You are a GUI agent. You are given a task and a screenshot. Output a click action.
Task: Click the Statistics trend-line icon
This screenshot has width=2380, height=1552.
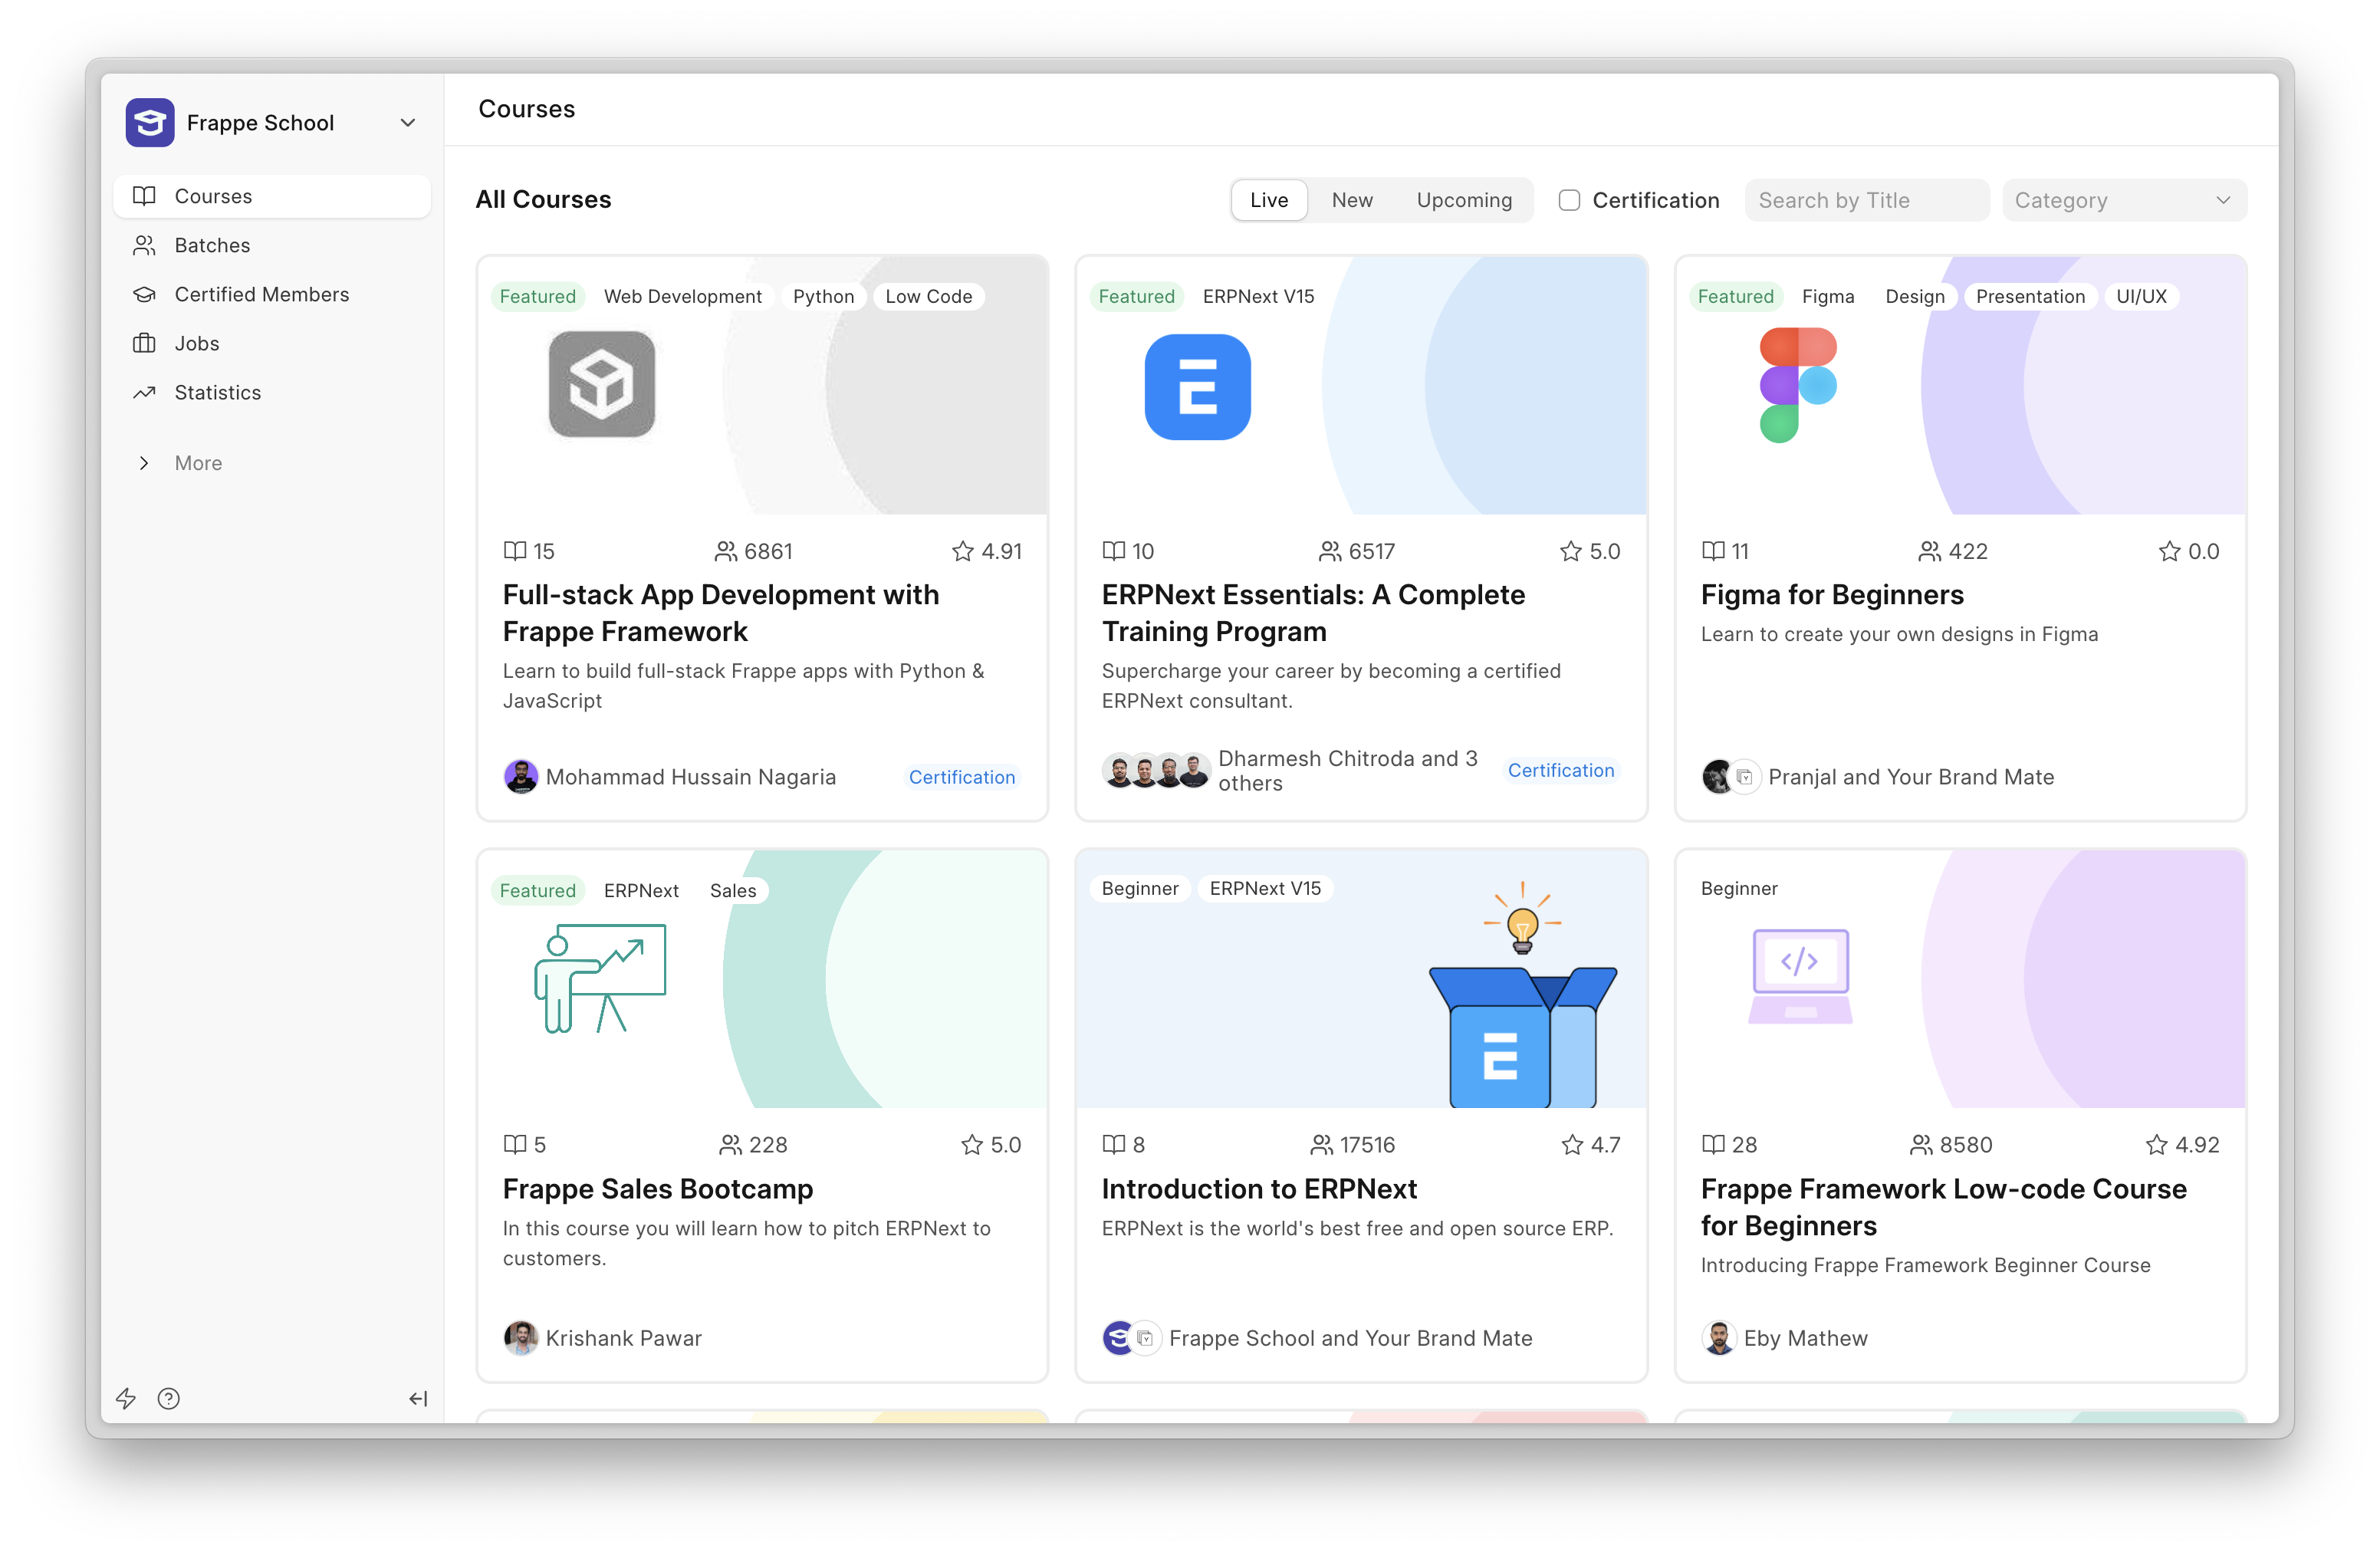[145, 392]
